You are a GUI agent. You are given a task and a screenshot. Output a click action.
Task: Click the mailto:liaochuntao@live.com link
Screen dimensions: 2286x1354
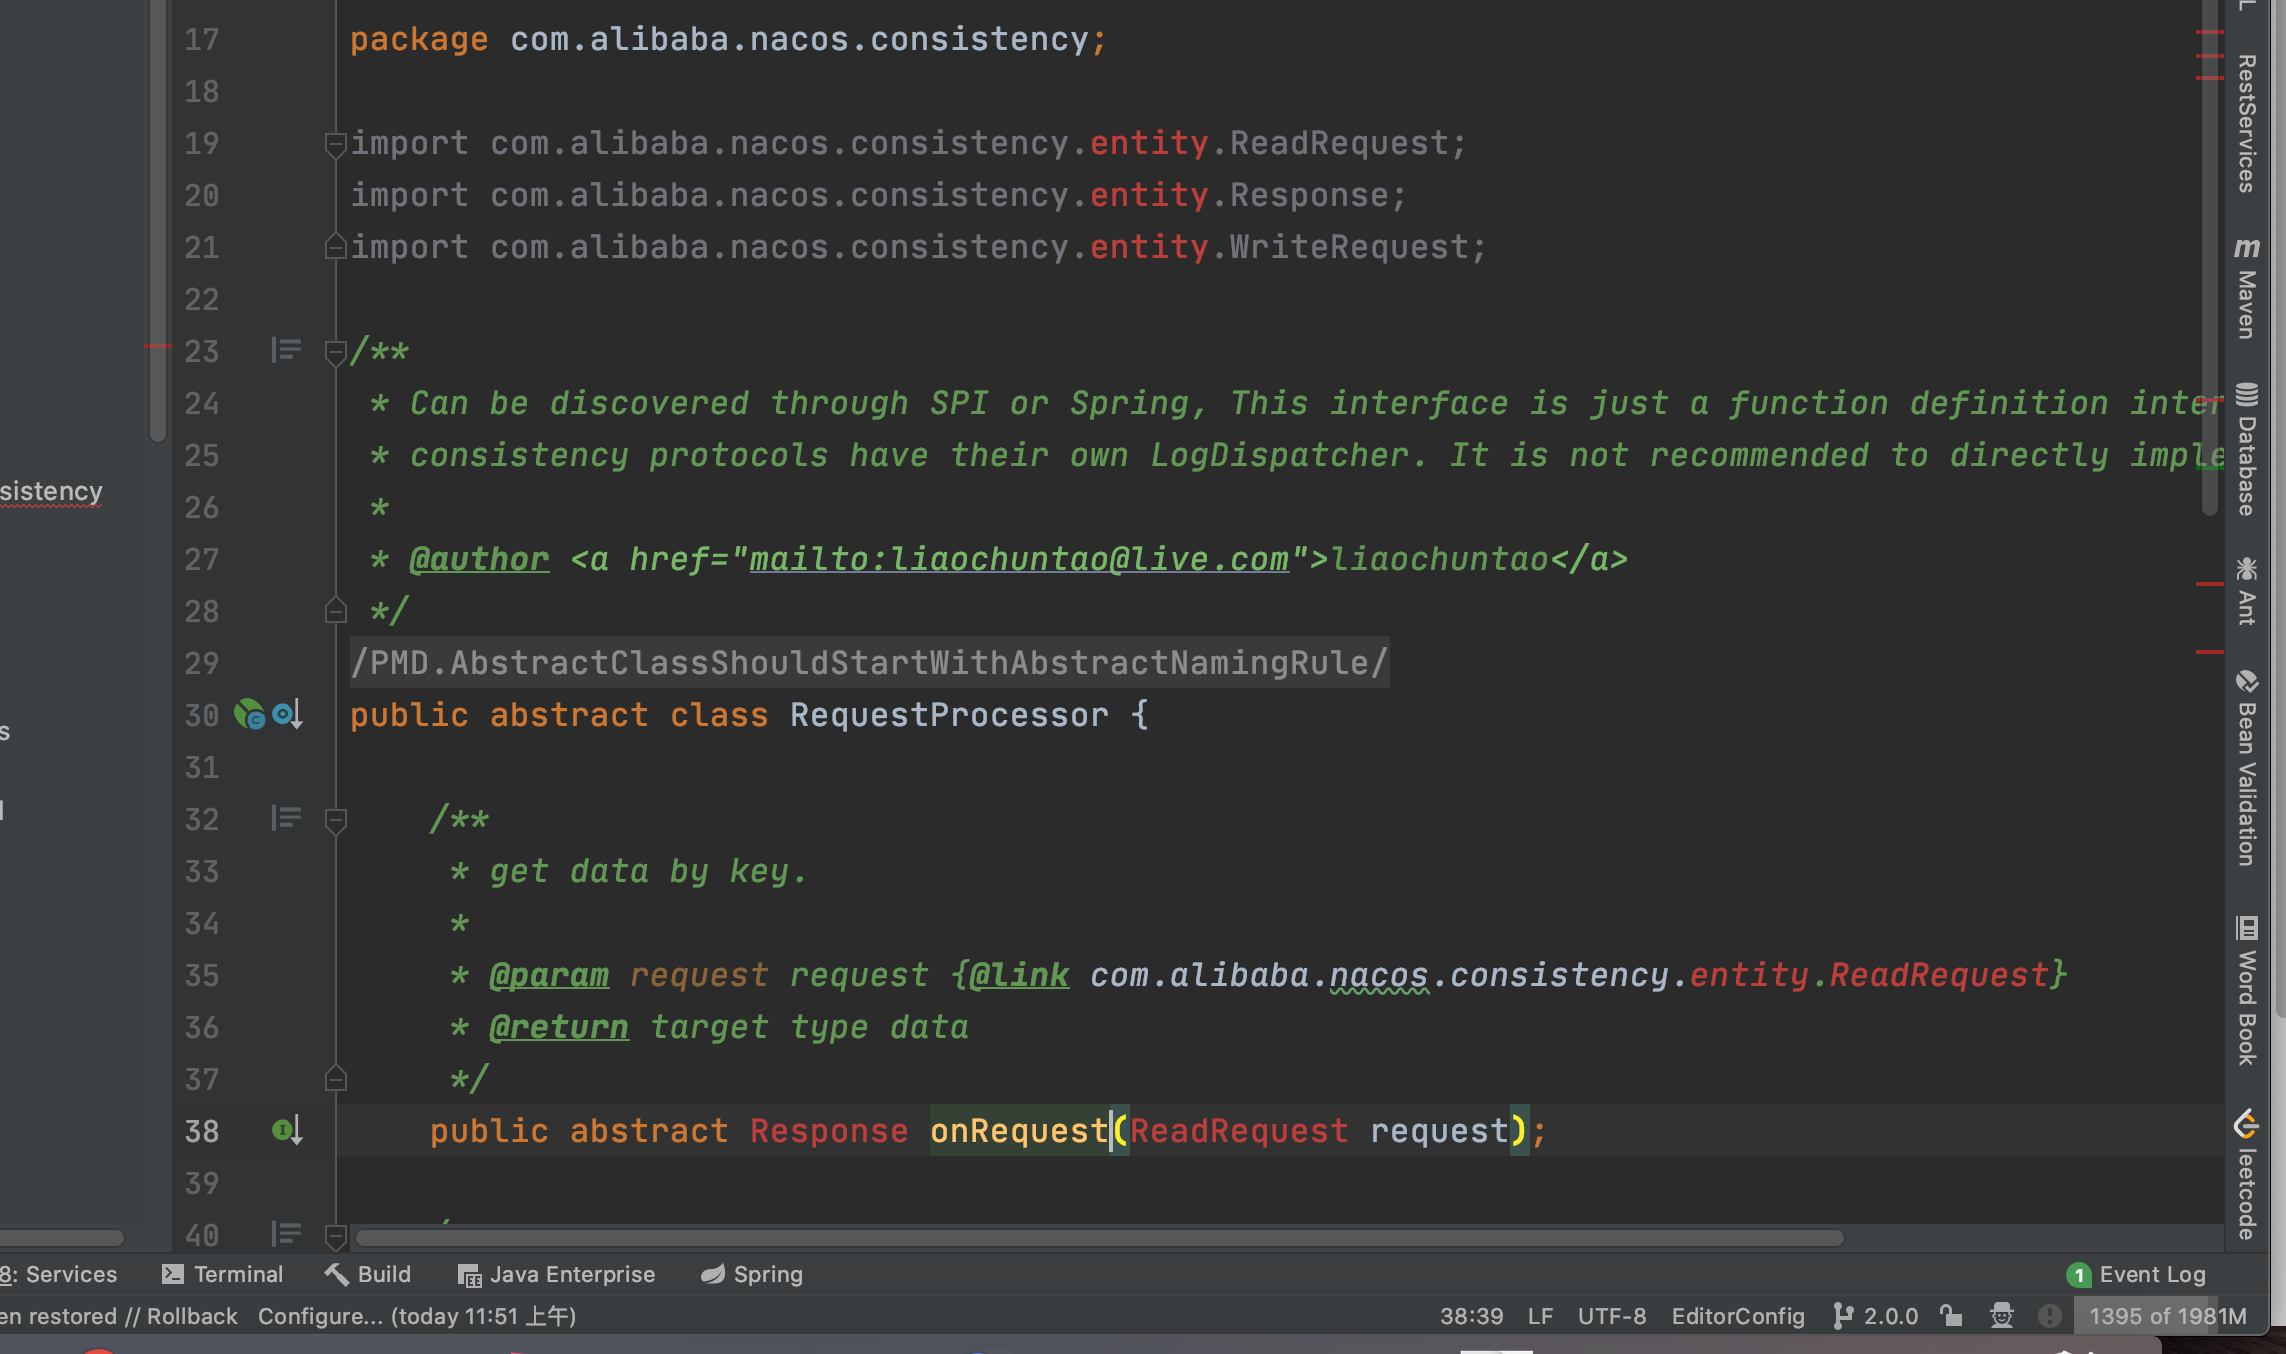1019,558
